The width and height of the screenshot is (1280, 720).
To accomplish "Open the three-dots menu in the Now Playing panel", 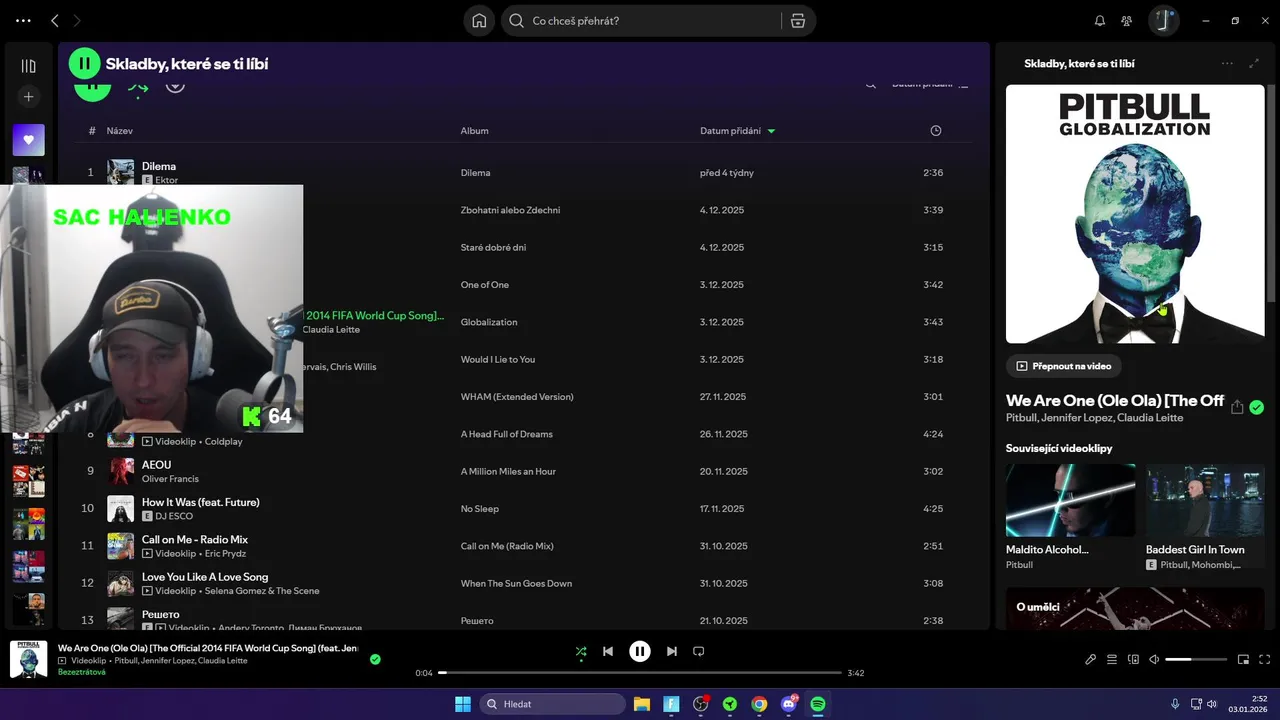I will pos(1227,63).
